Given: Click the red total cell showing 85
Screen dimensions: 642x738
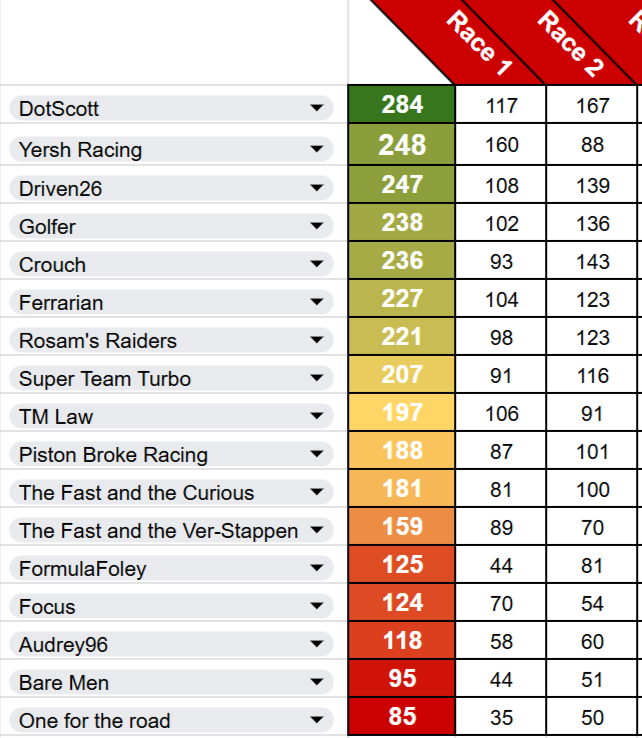Looking at the screenshot, I should click(401, 717).
